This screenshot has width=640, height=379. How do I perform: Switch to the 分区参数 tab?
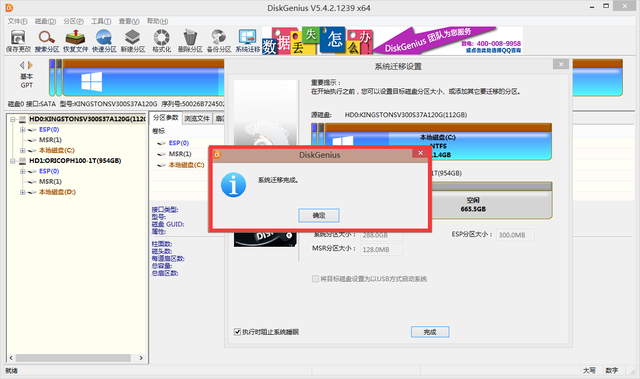pos(166,118)
